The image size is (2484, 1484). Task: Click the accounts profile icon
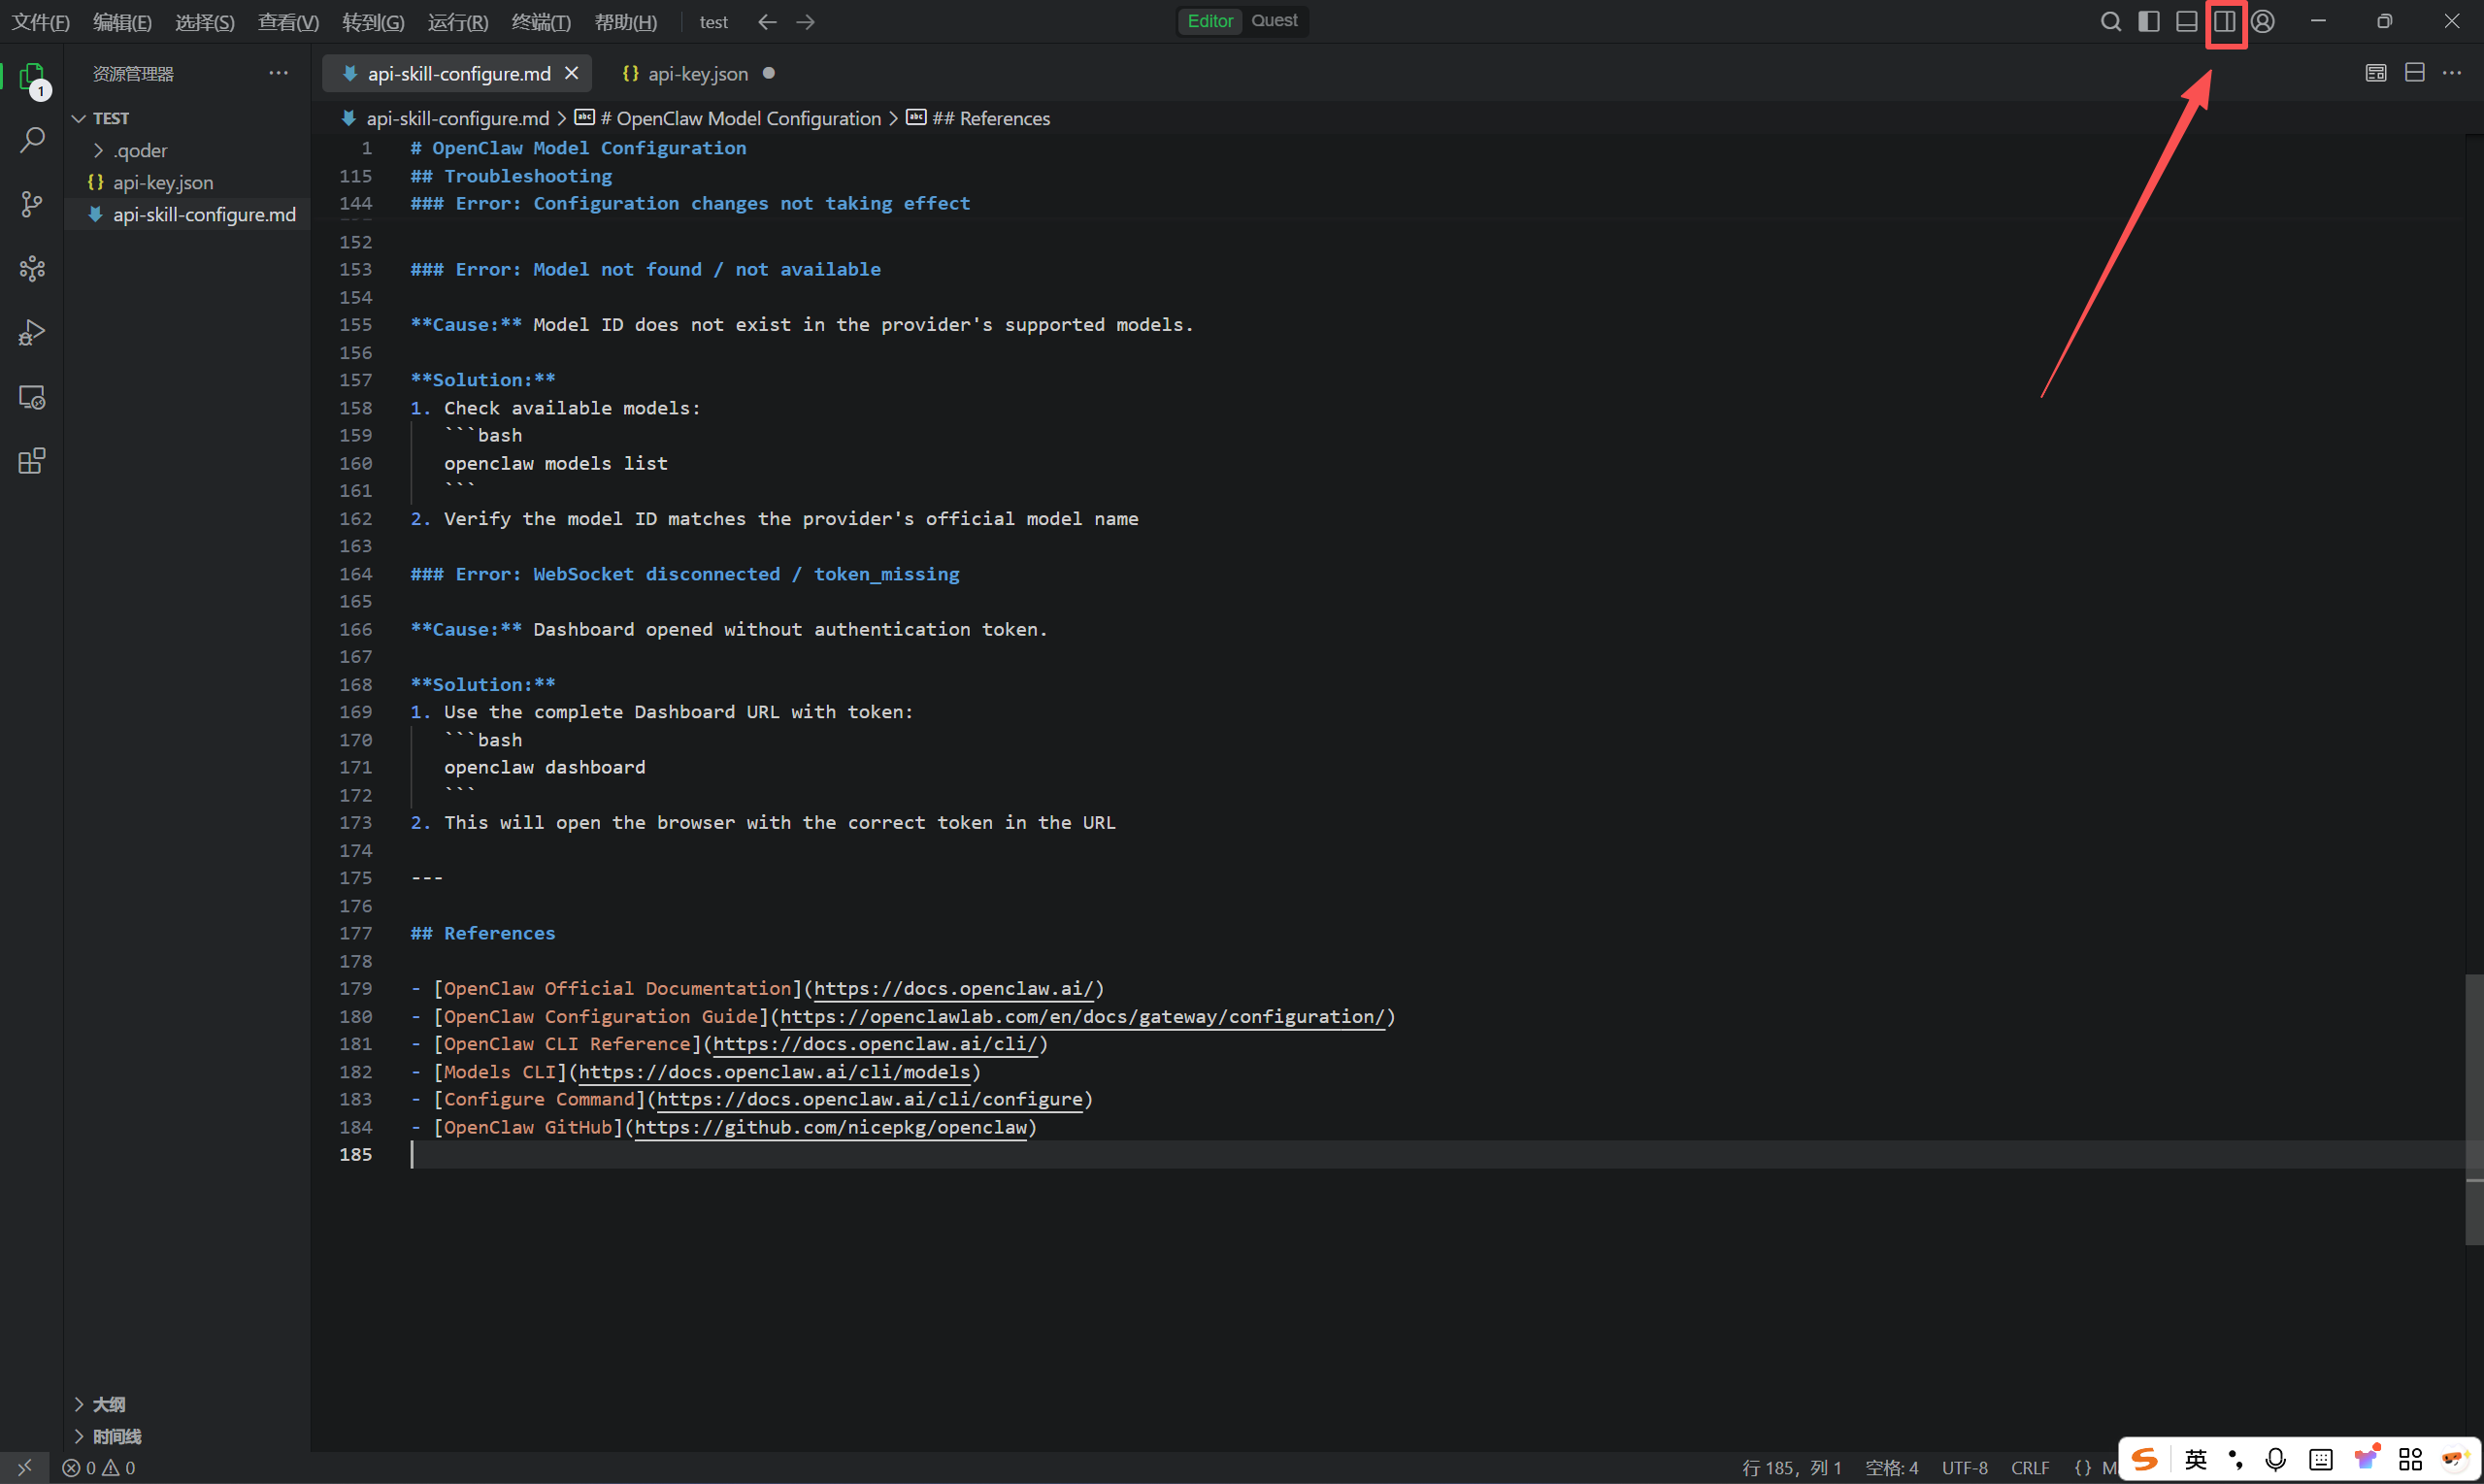[x=2263, y=21]
